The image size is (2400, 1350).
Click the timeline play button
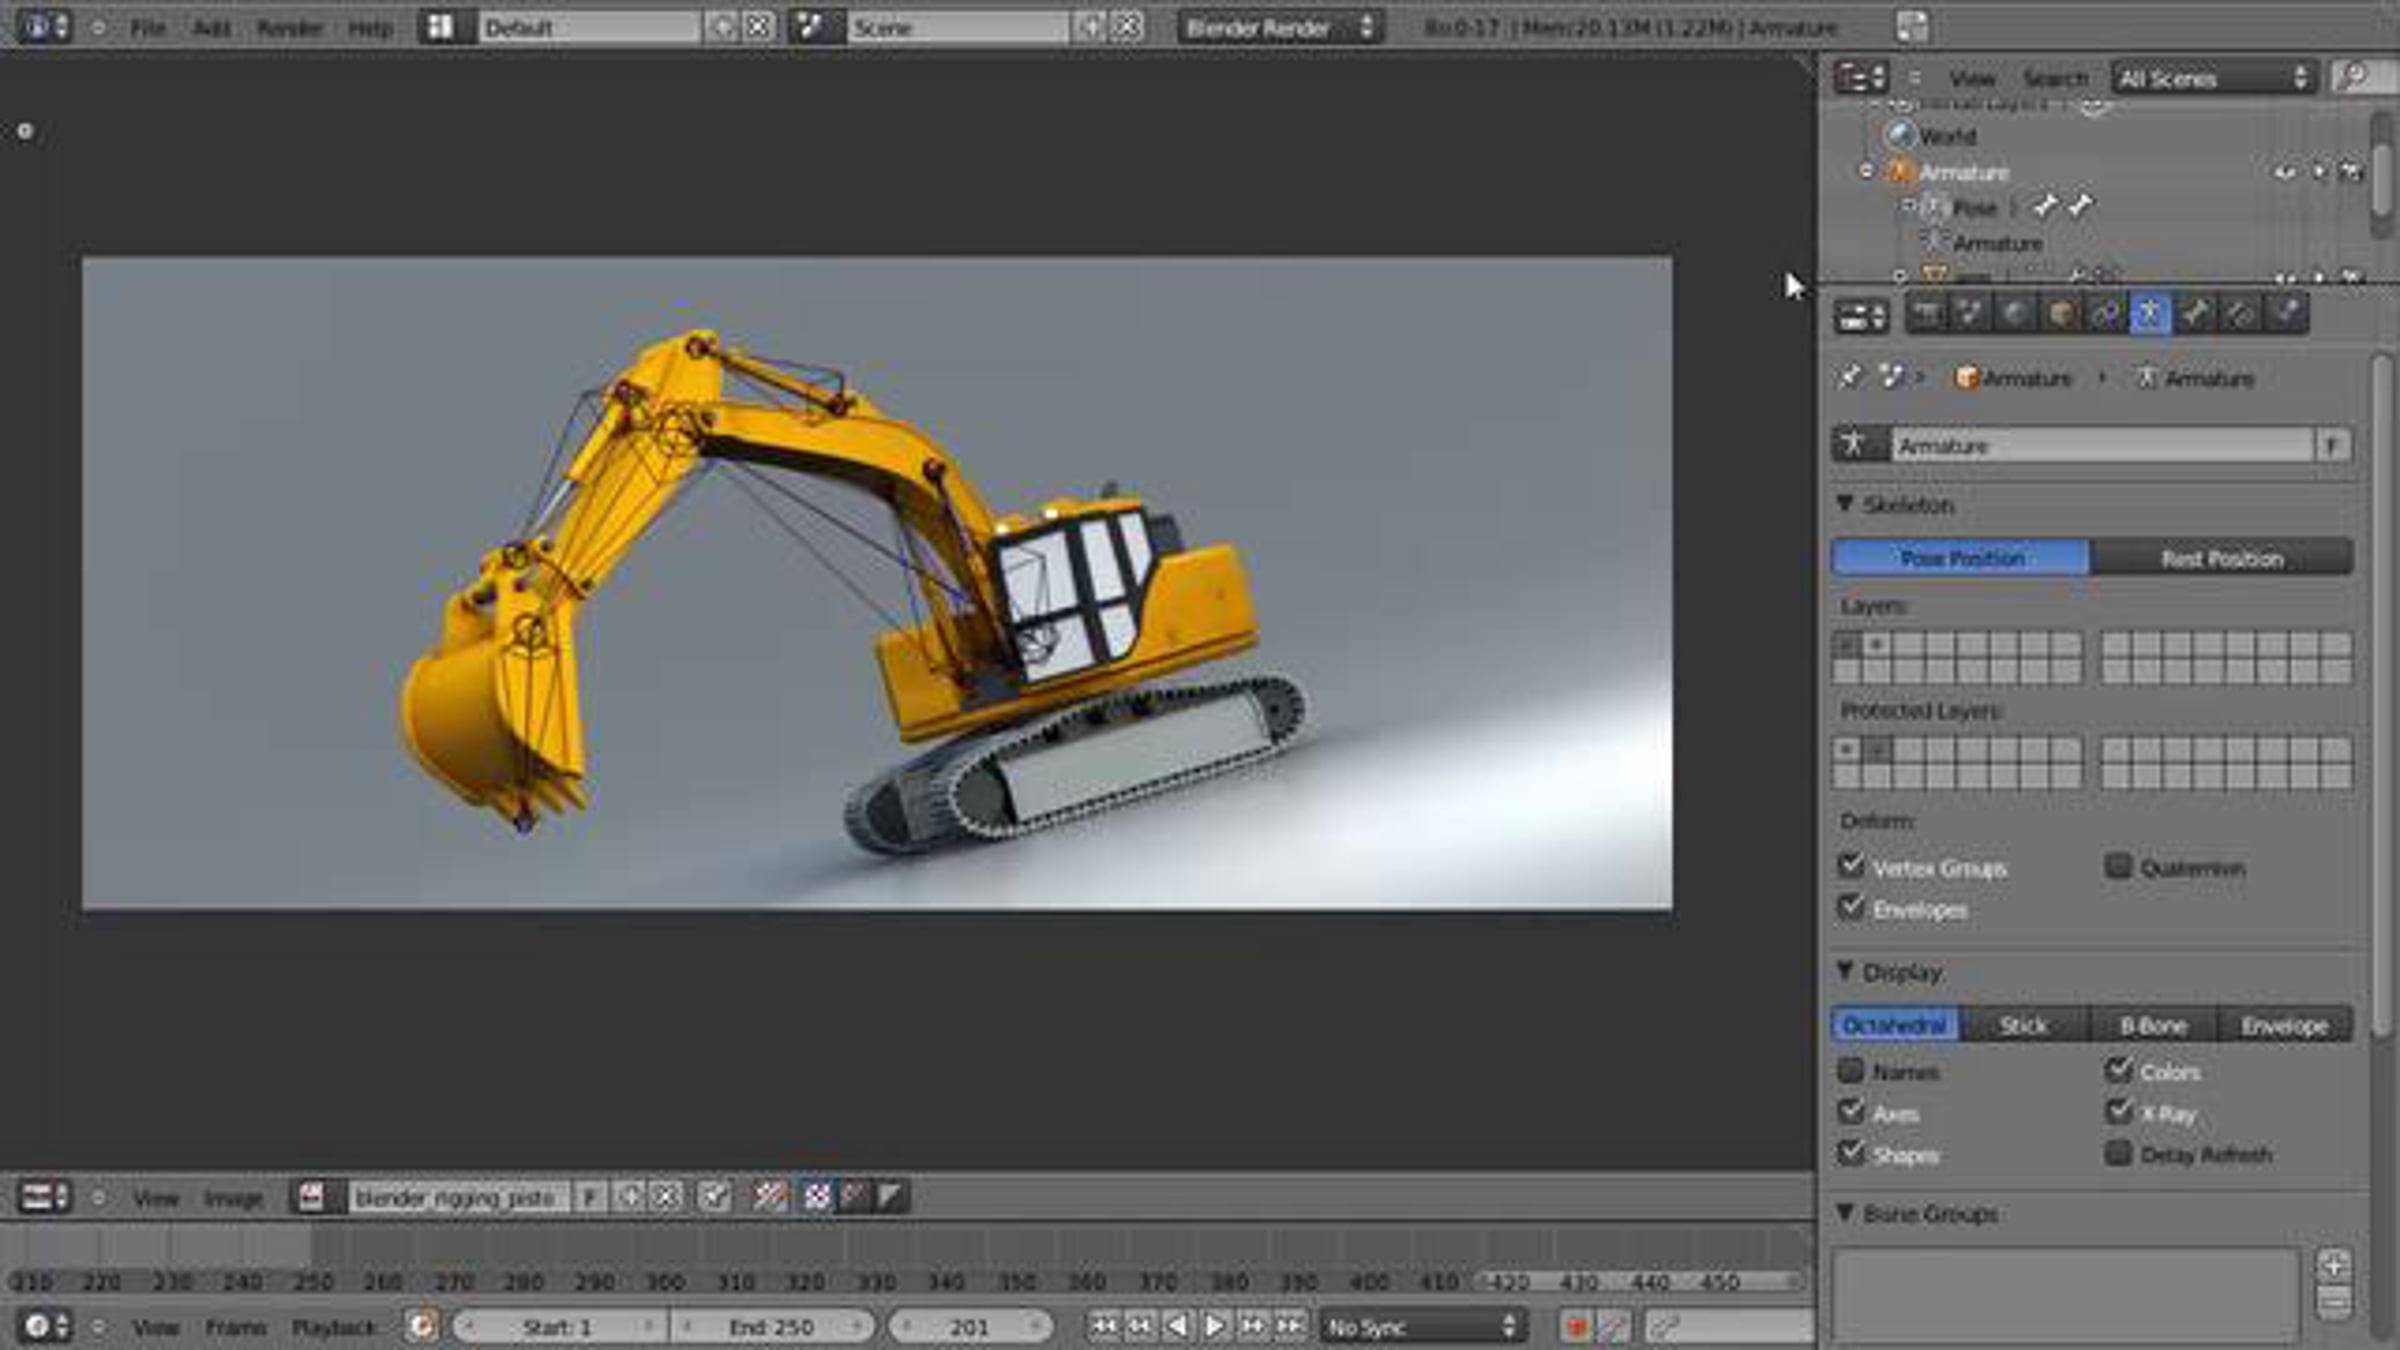point(1215,1326)
